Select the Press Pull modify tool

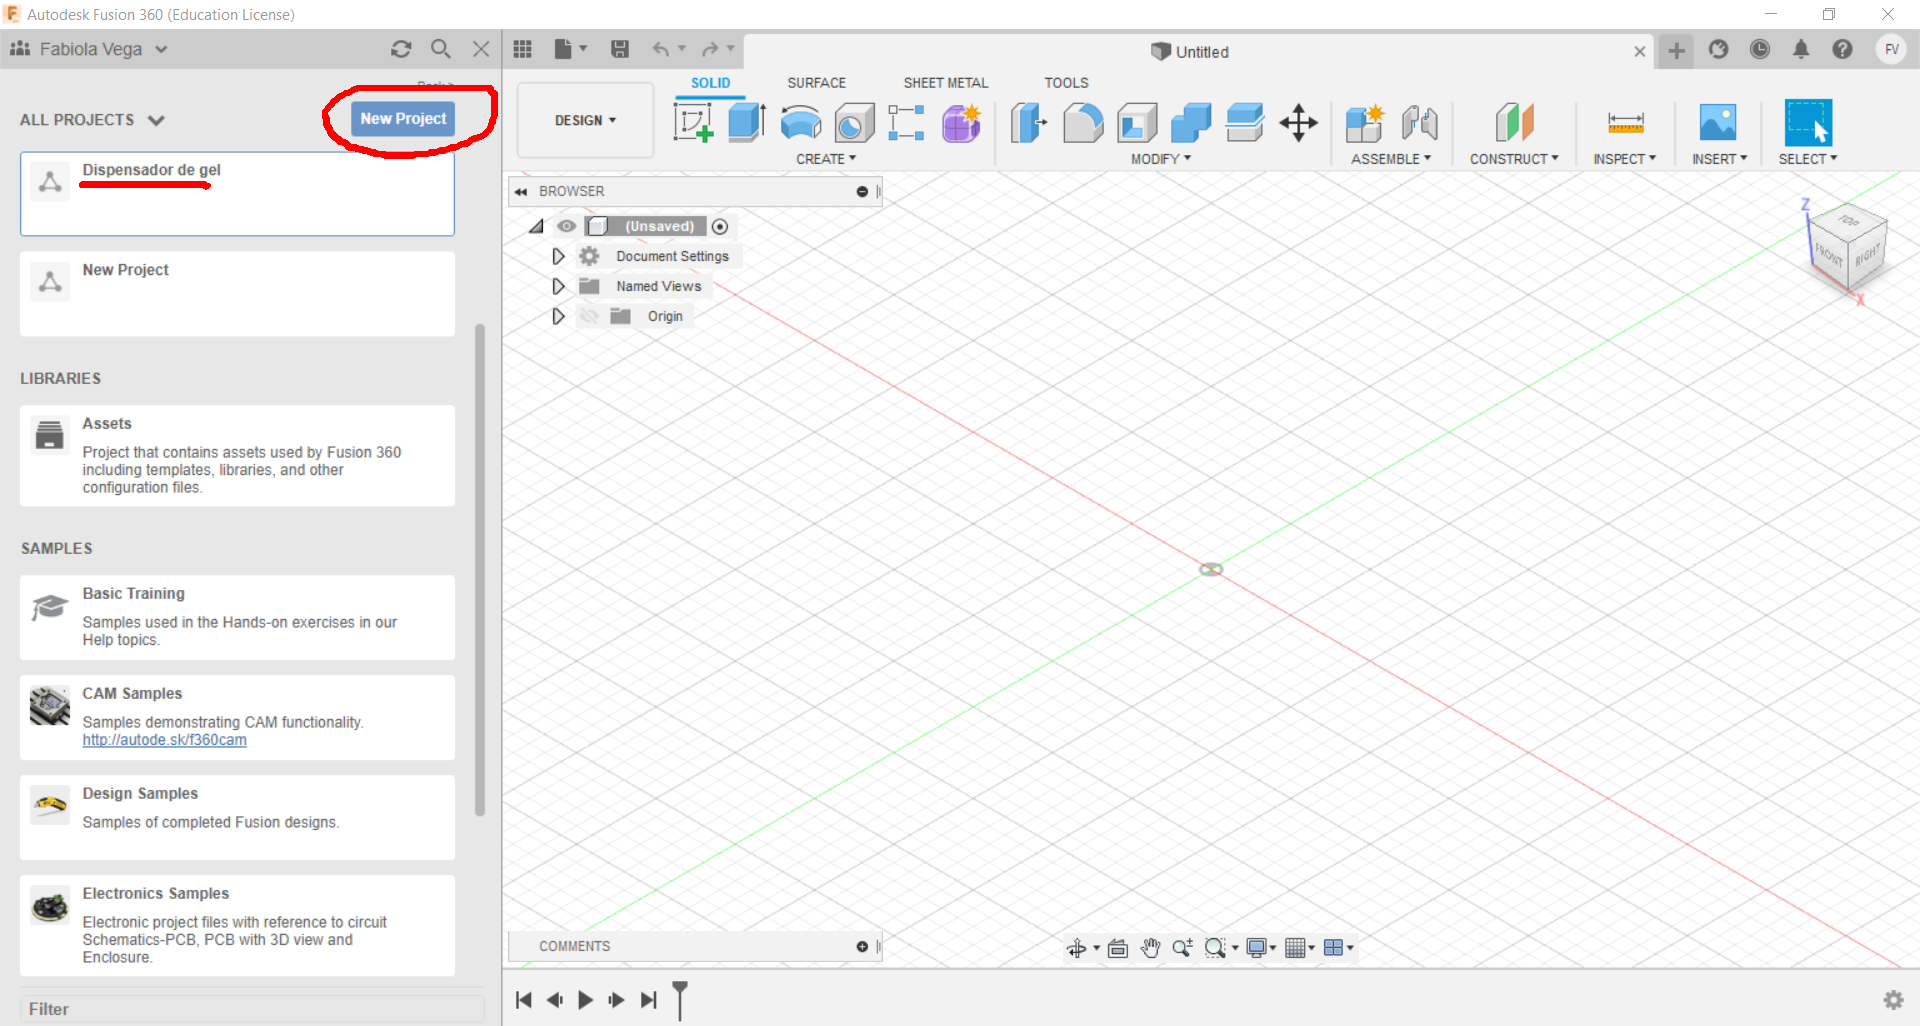[1028, 122]
